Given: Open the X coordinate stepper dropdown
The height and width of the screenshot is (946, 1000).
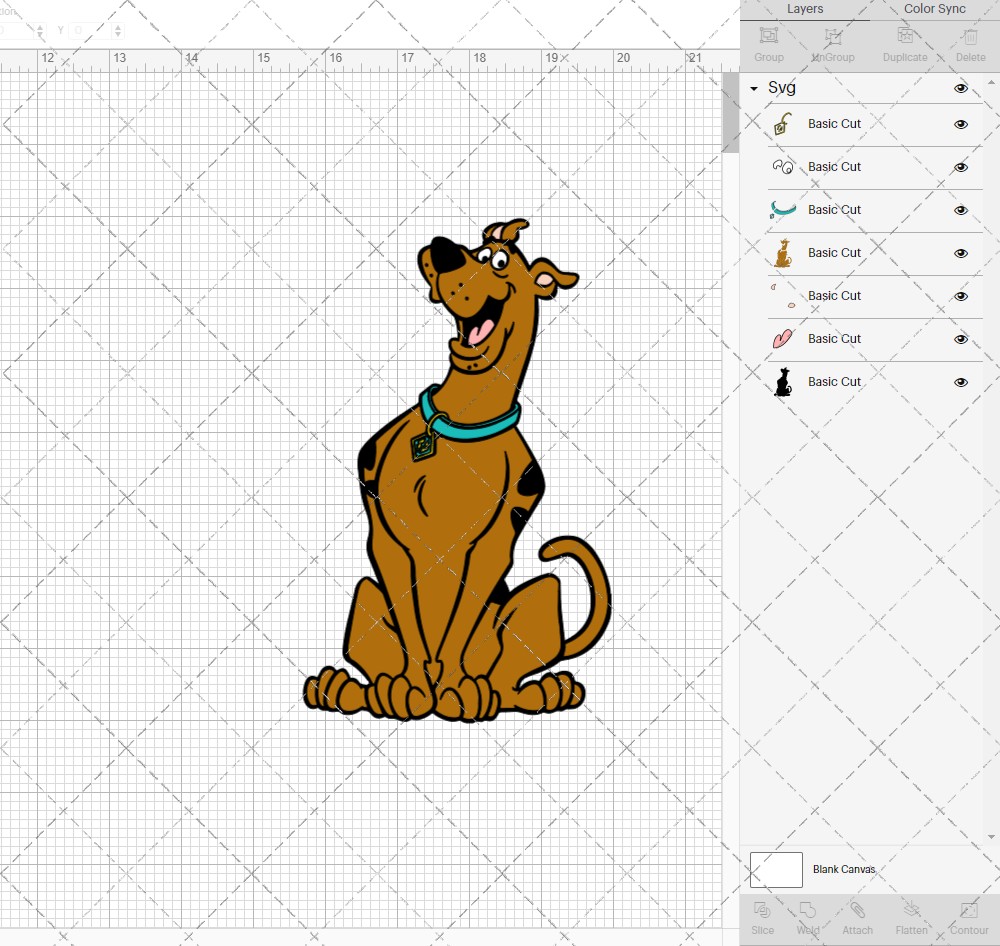Looking at the screenshot, I should pos(40,30).
